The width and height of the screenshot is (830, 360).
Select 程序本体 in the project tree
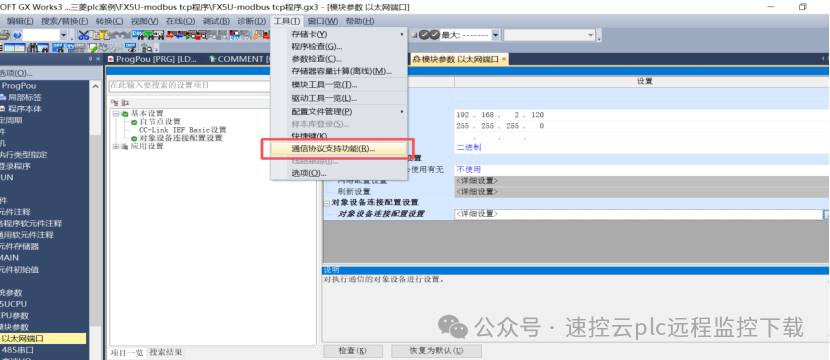(x=24, y=109)
